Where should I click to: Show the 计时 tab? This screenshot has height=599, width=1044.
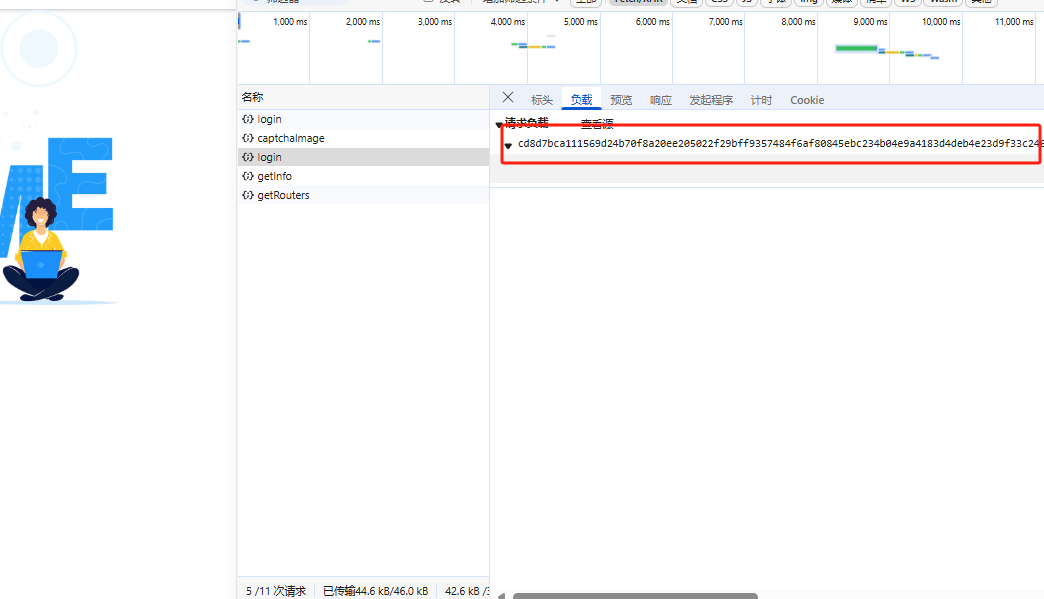tap(761, 100)
